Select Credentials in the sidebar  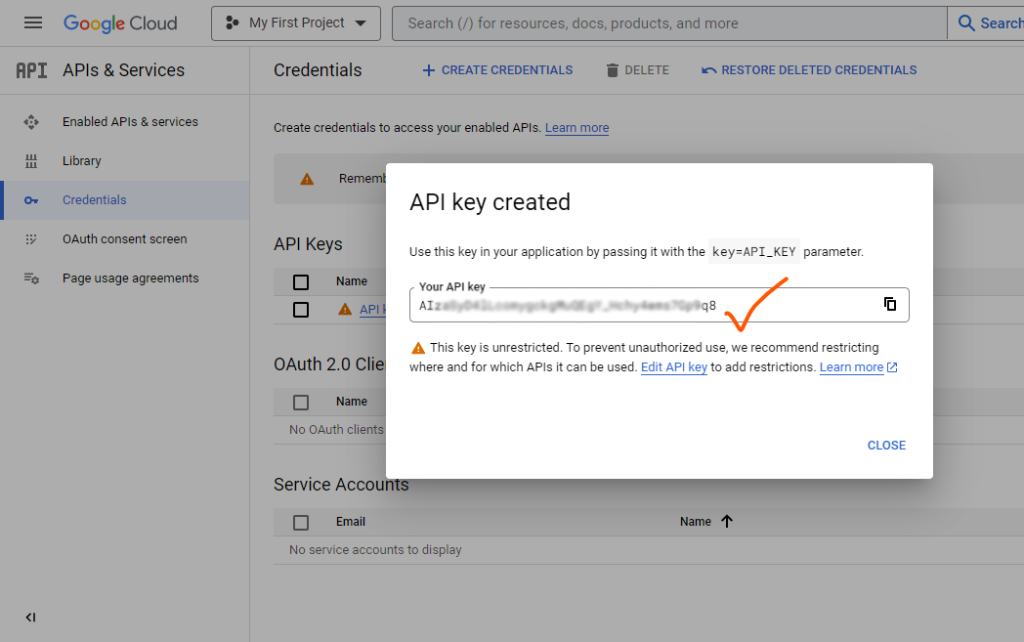[x=94, y=200]
